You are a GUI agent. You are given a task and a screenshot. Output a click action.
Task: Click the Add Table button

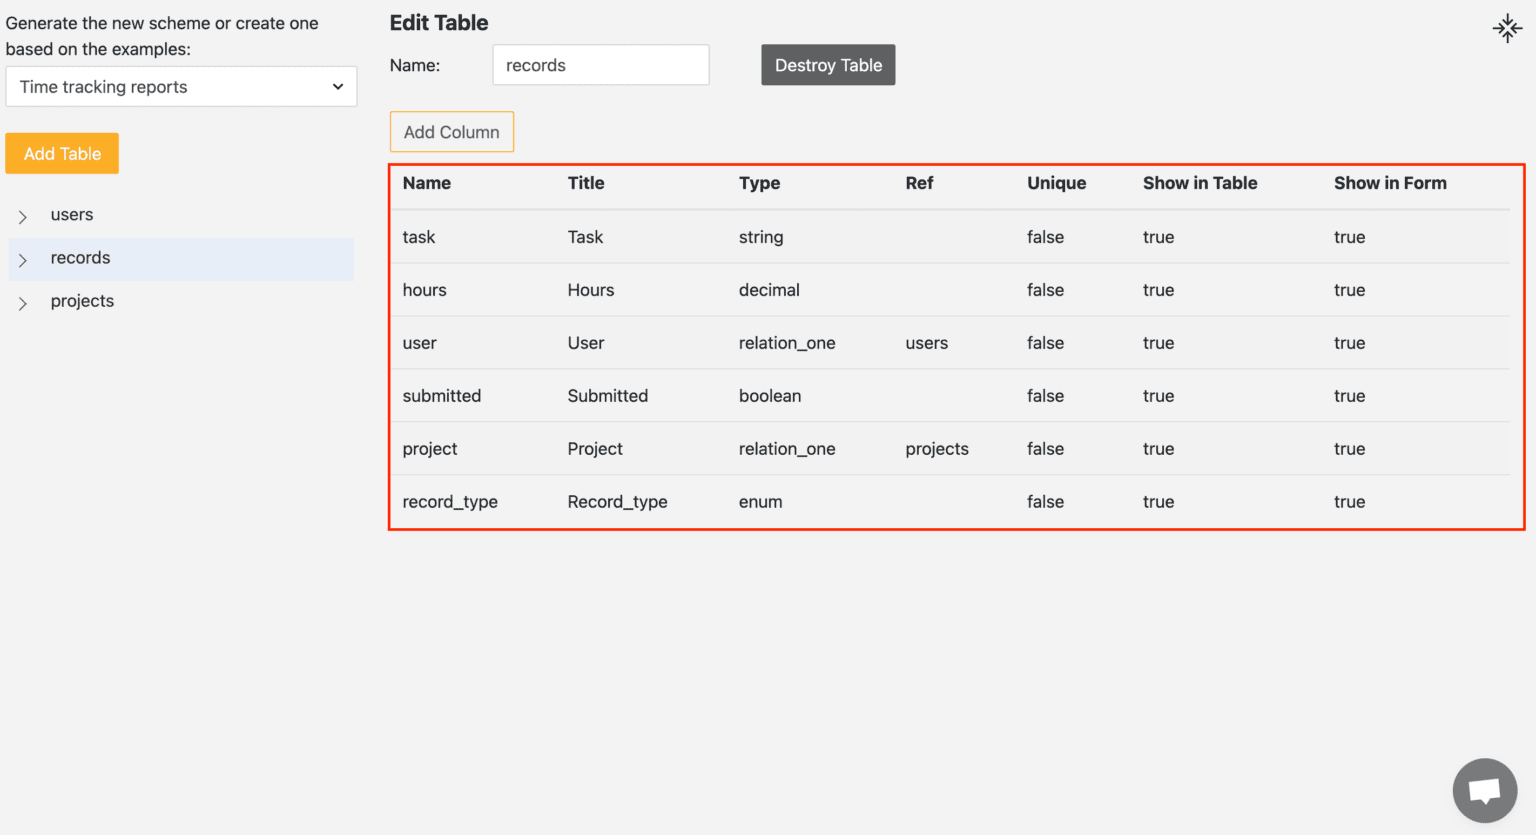(62, 154)
